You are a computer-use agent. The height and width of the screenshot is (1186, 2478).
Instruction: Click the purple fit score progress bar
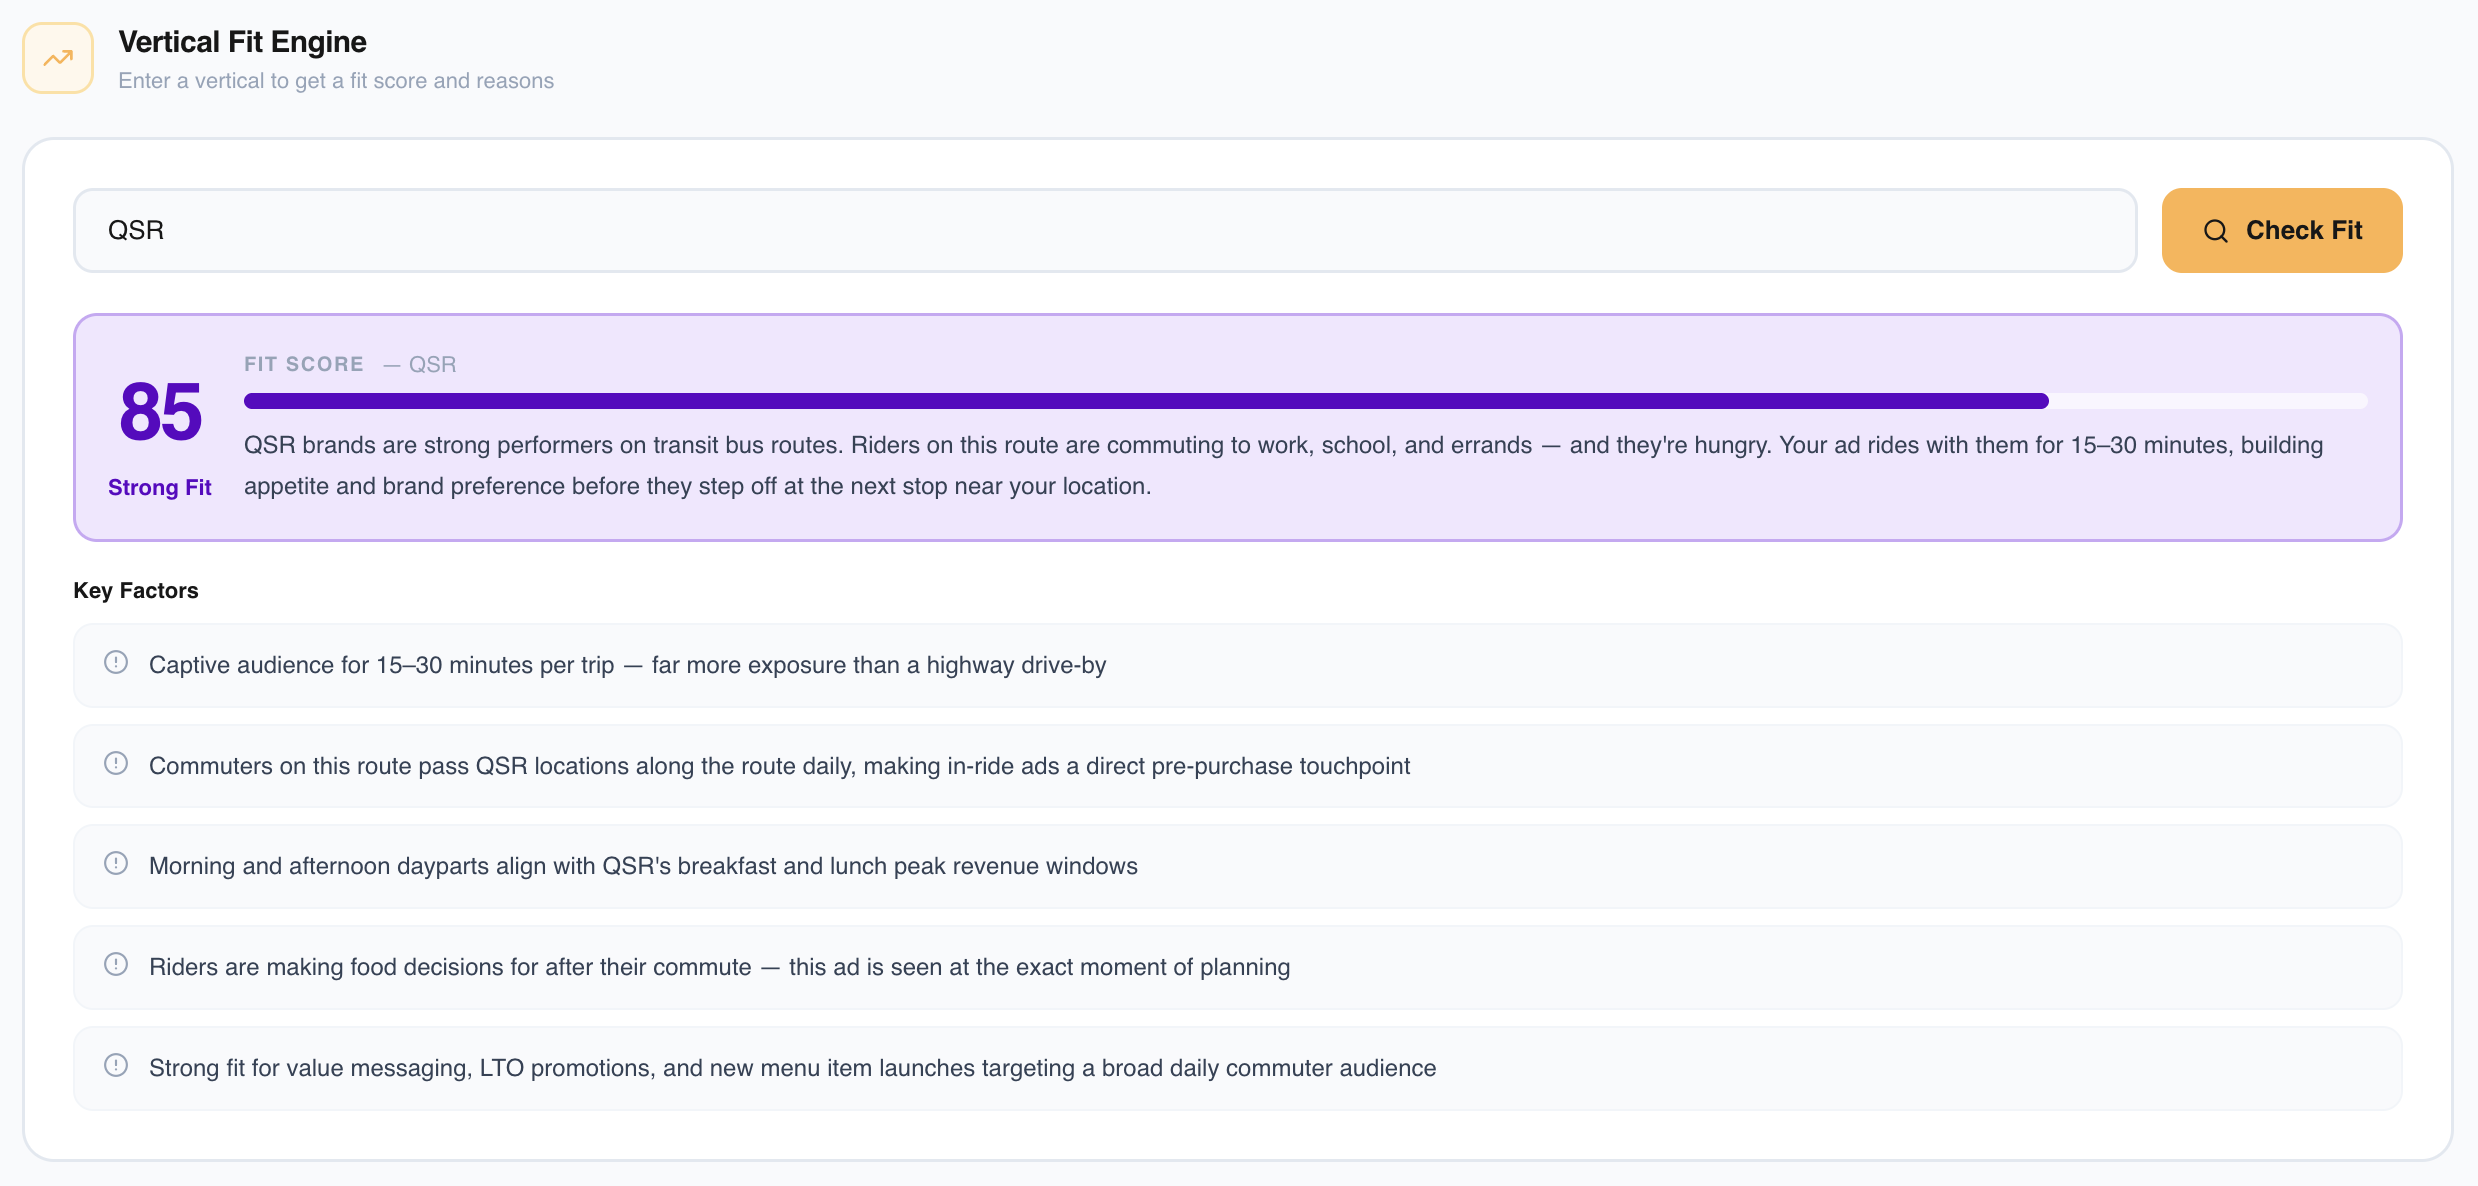click(x=1305, y=401)
